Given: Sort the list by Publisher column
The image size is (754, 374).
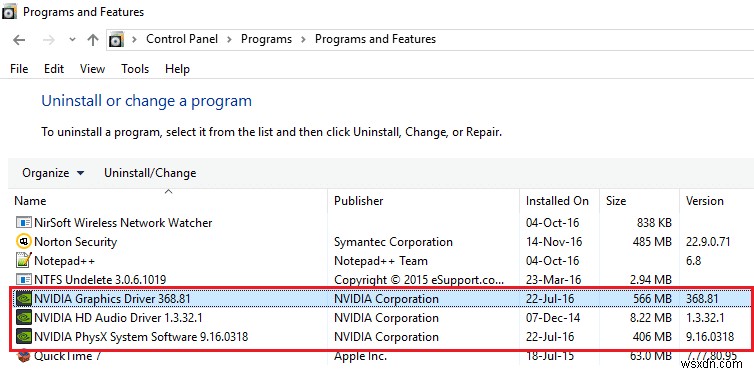Looking at the screenshot, I should coord(359,200).
